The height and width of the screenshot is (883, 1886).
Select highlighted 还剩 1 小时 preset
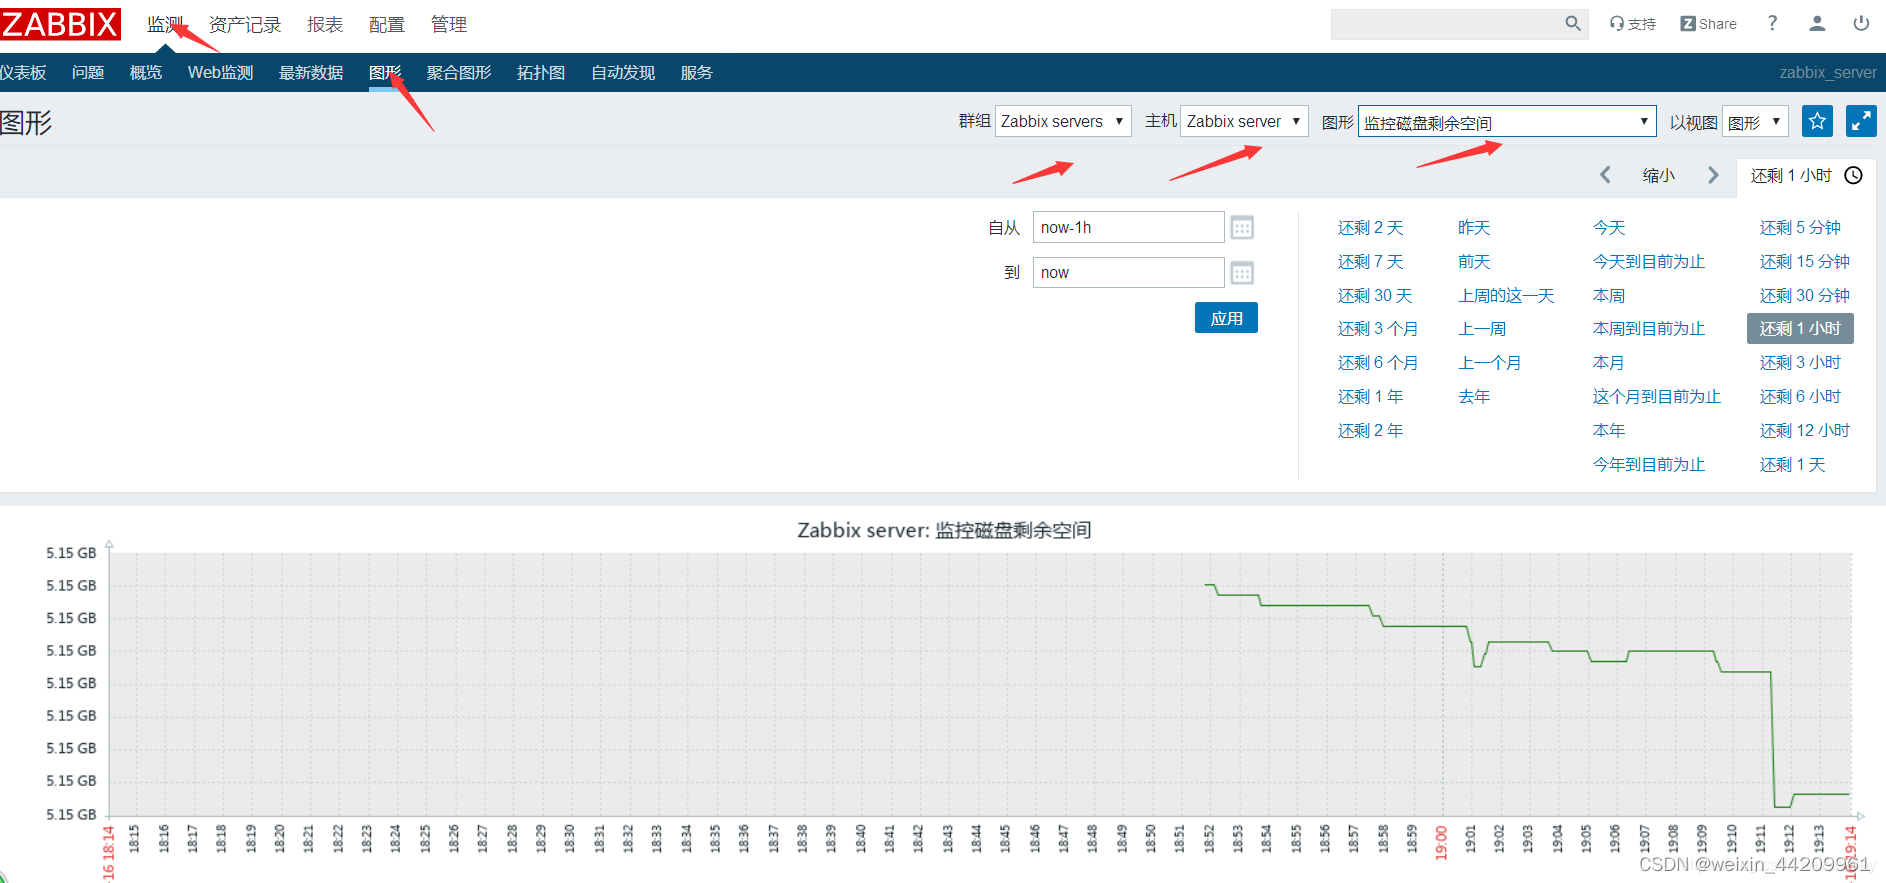click(x=1800, y=329)
